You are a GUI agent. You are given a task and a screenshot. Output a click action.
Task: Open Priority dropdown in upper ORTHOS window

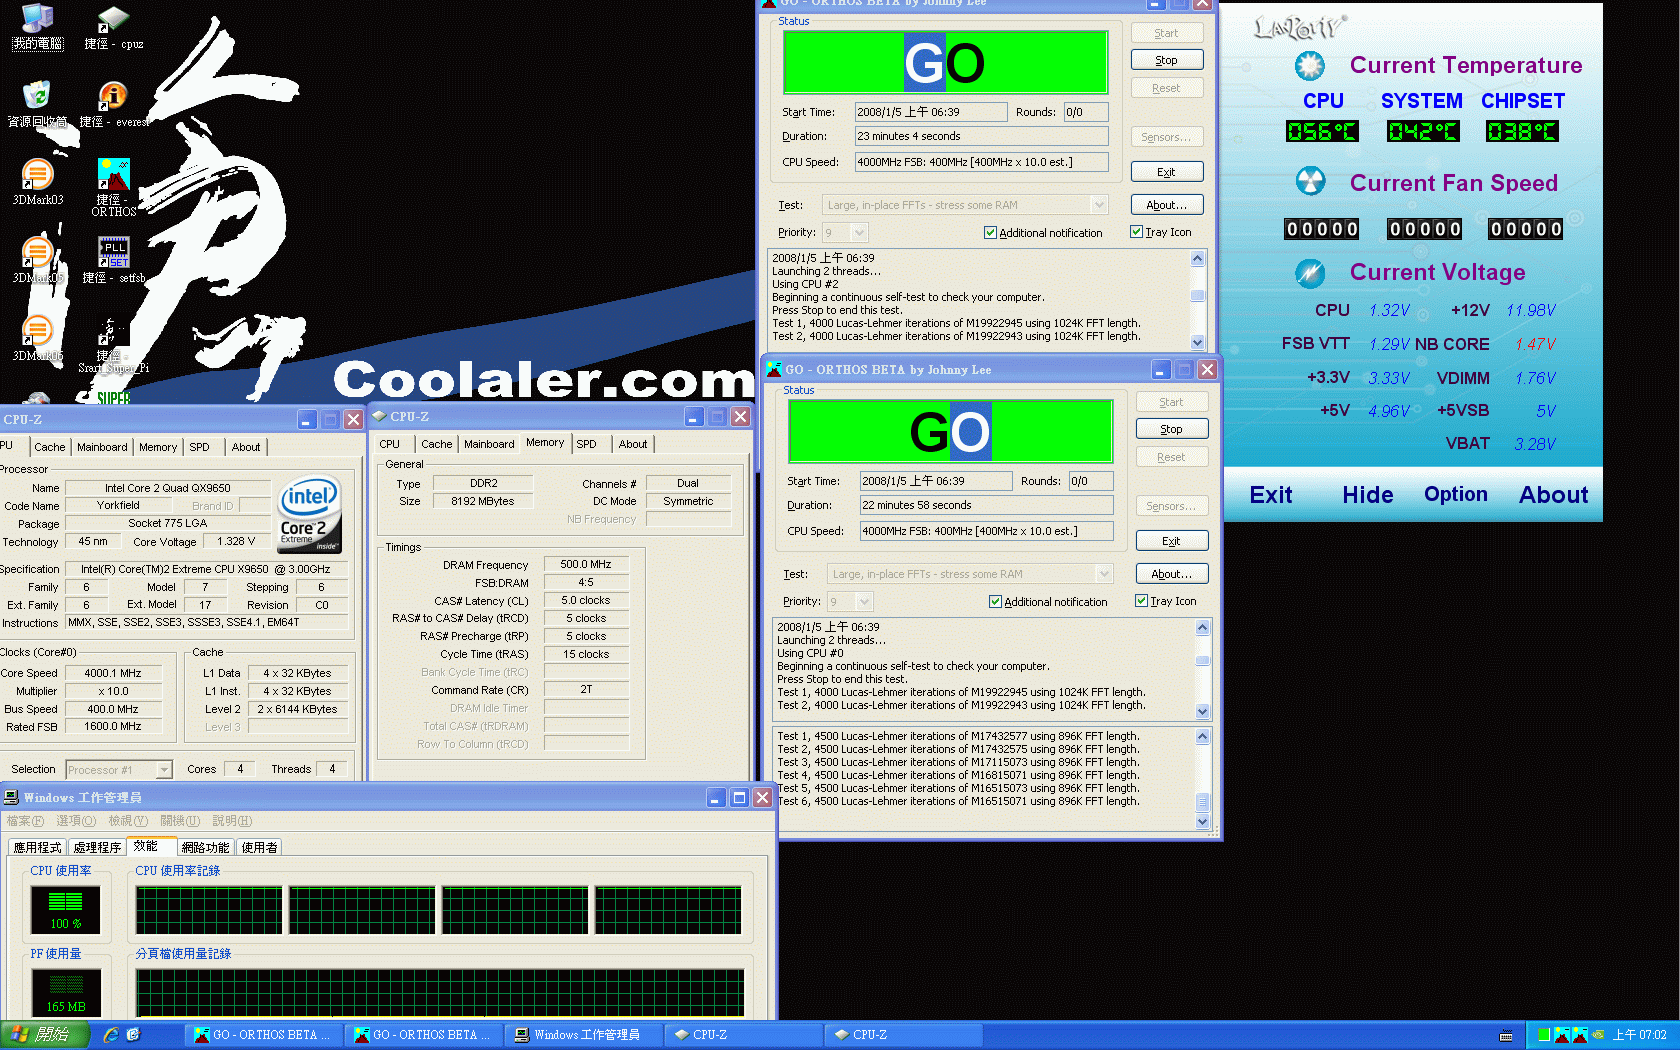[x=845, y=233]
